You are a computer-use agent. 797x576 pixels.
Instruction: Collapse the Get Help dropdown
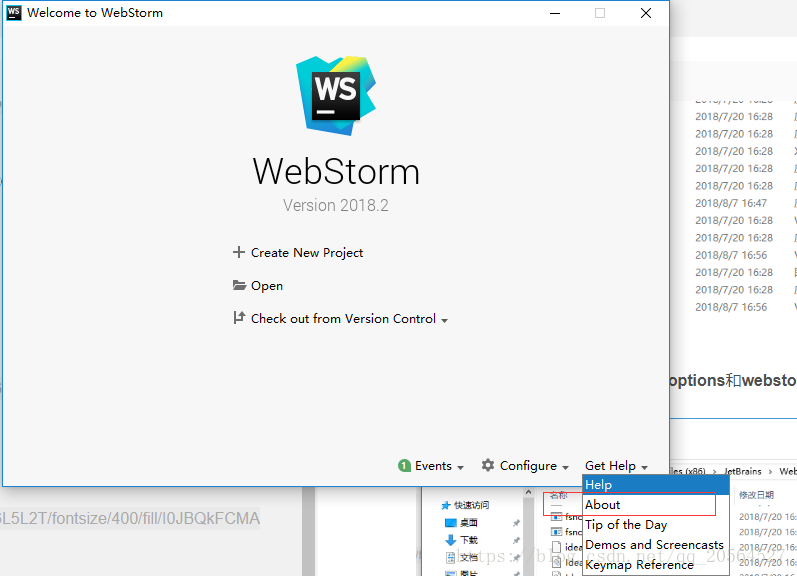pyautogui.click(x=616, y=466)
